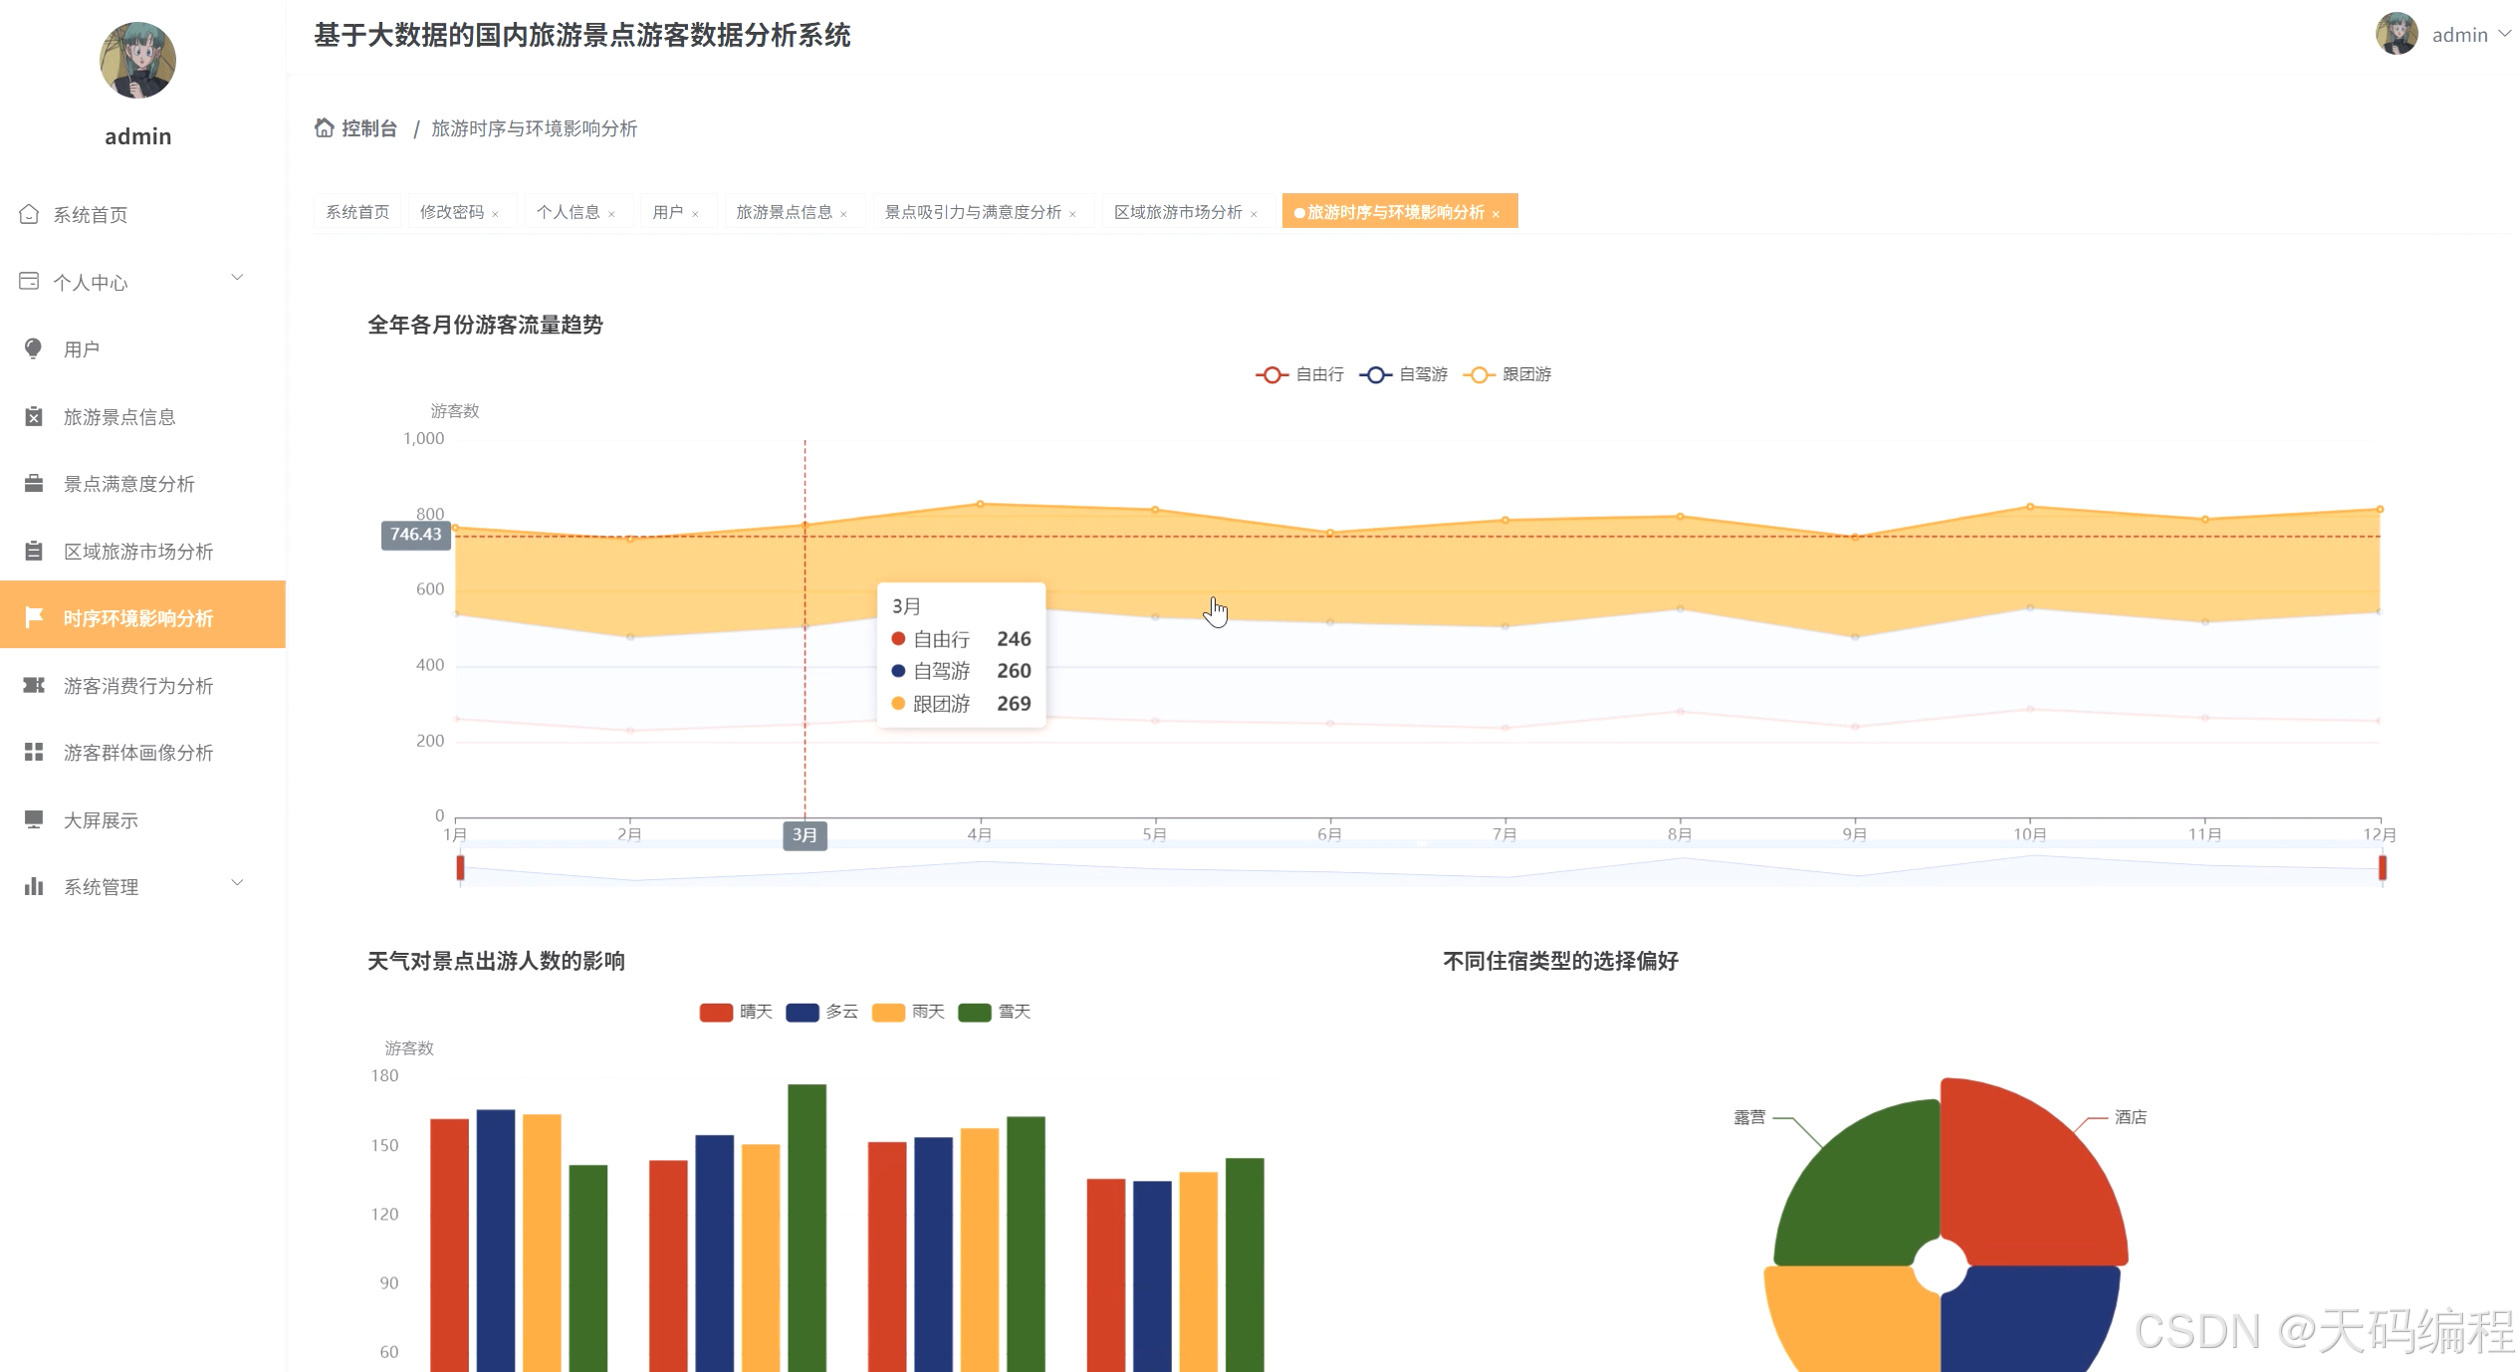Toggle the 晴天 series in weather chart legend
This screenshot has height=1372, width=2520.
tap(736, 1012)
